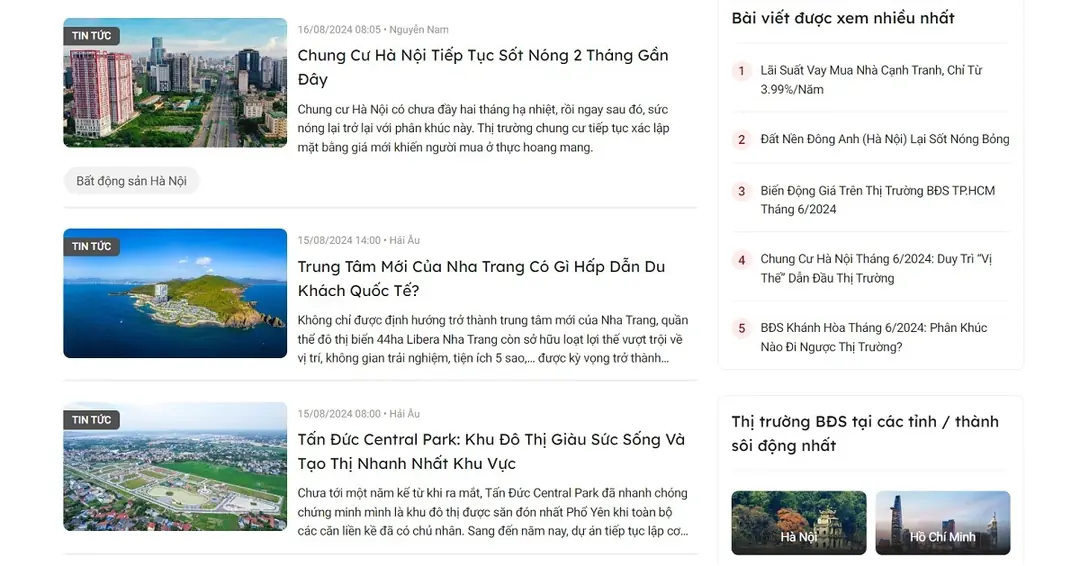Click the 'Bất động sản Hà Nội' tag

(x=132, y=181)
